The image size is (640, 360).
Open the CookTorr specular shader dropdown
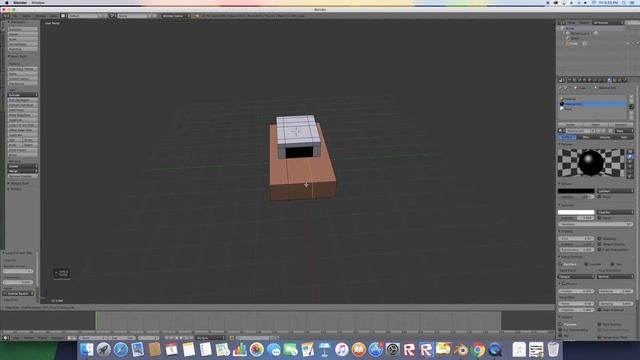615,212
